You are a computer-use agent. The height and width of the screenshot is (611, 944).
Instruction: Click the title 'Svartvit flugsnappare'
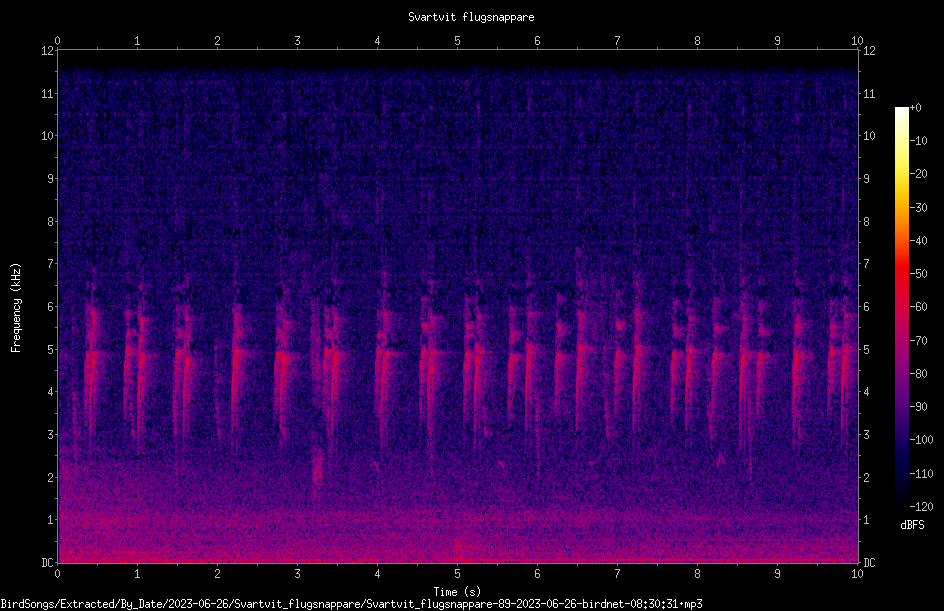coord(471,17)
